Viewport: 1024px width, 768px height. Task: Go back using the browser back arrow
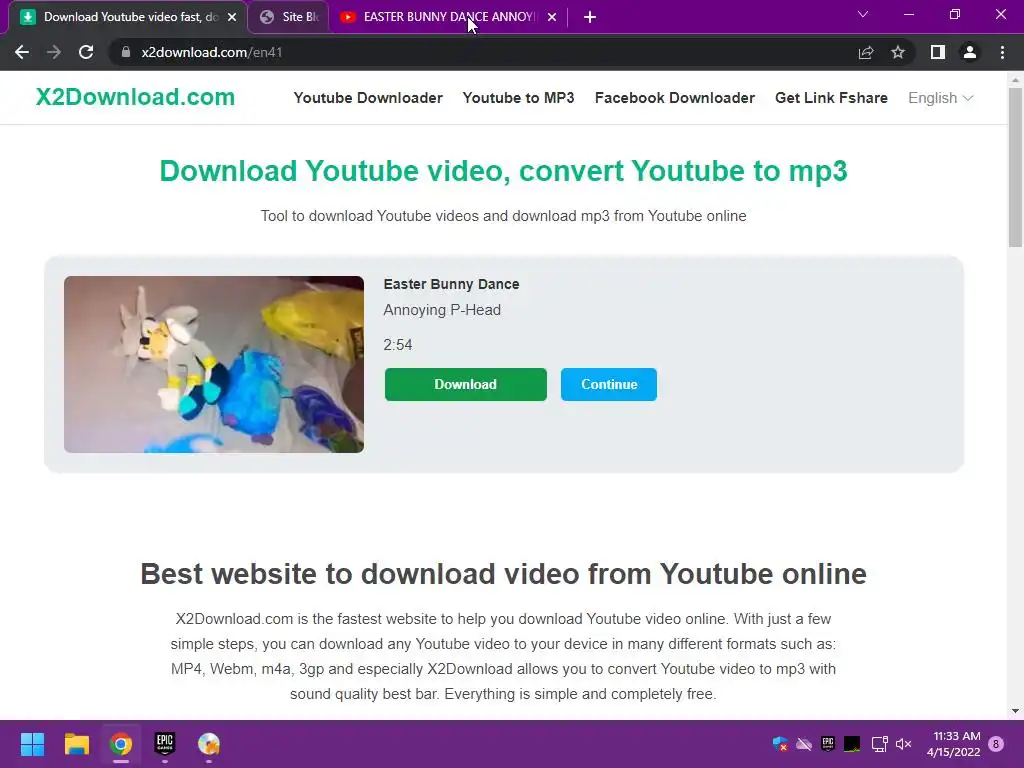(22, 52)
